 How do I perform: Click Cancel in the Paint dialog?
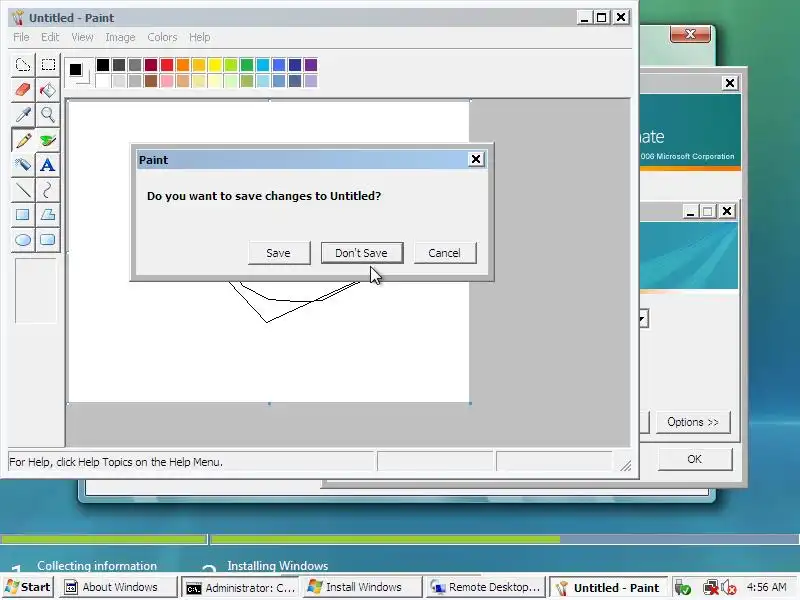(x=445, y=253)
